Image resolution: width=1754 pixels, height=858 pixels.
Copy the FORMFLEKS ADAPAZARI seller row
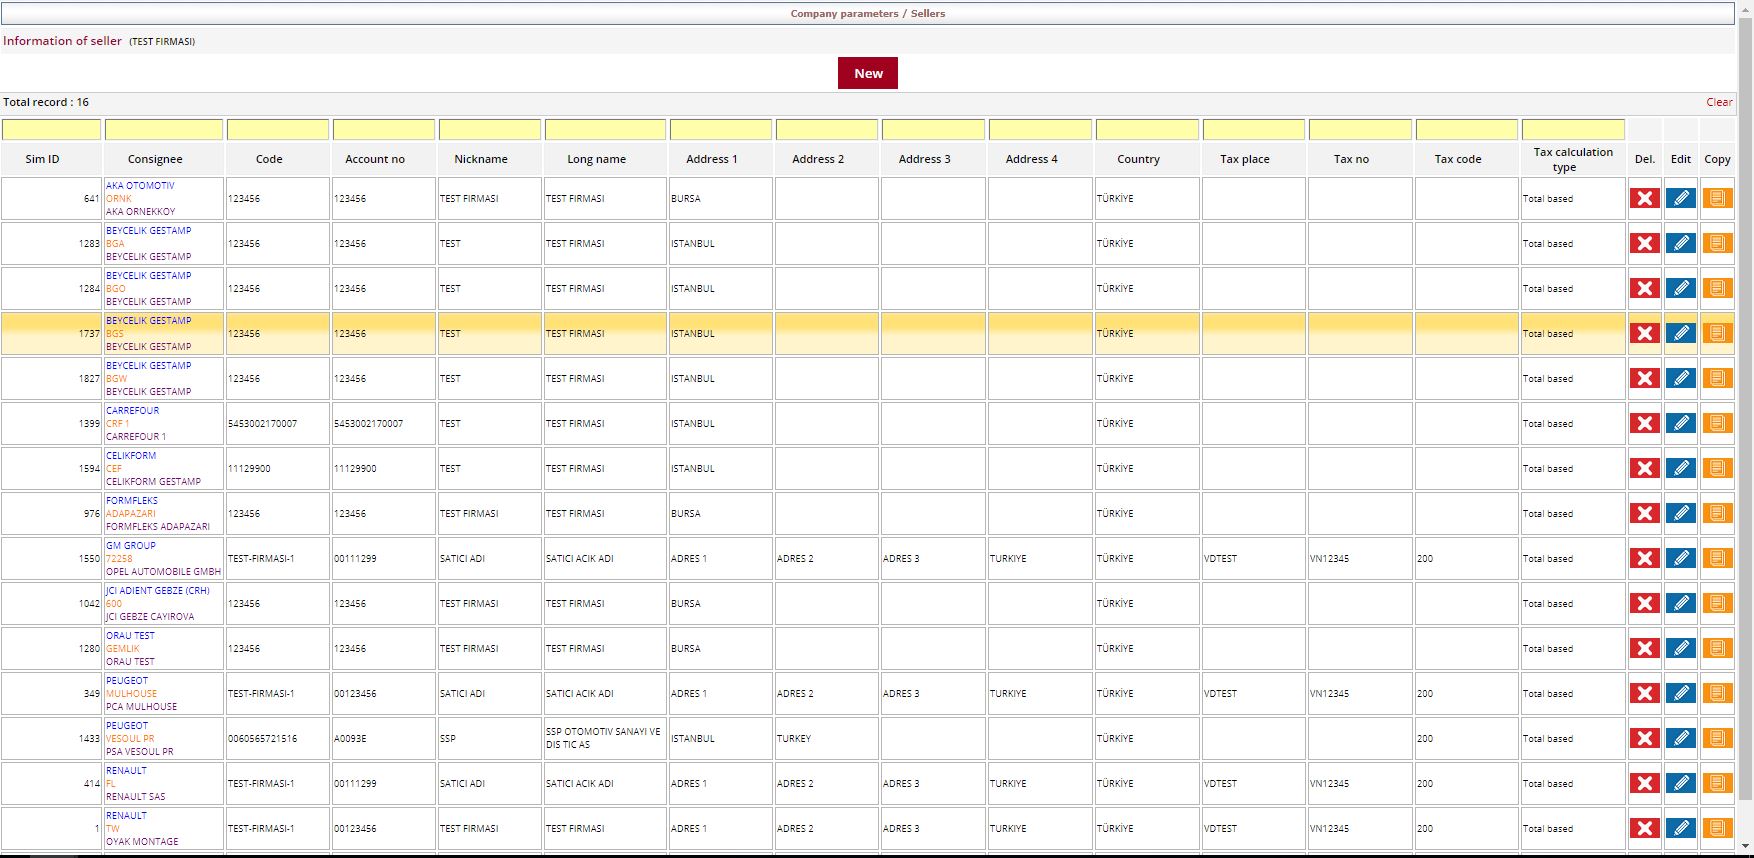[1717, 513]
